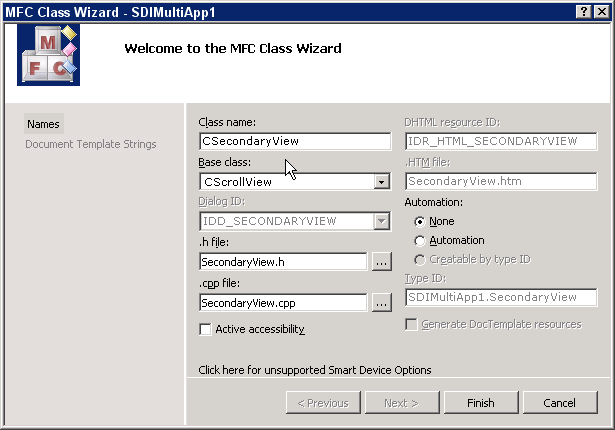
Task: Click the .h file label
Action: click(214, 242)
